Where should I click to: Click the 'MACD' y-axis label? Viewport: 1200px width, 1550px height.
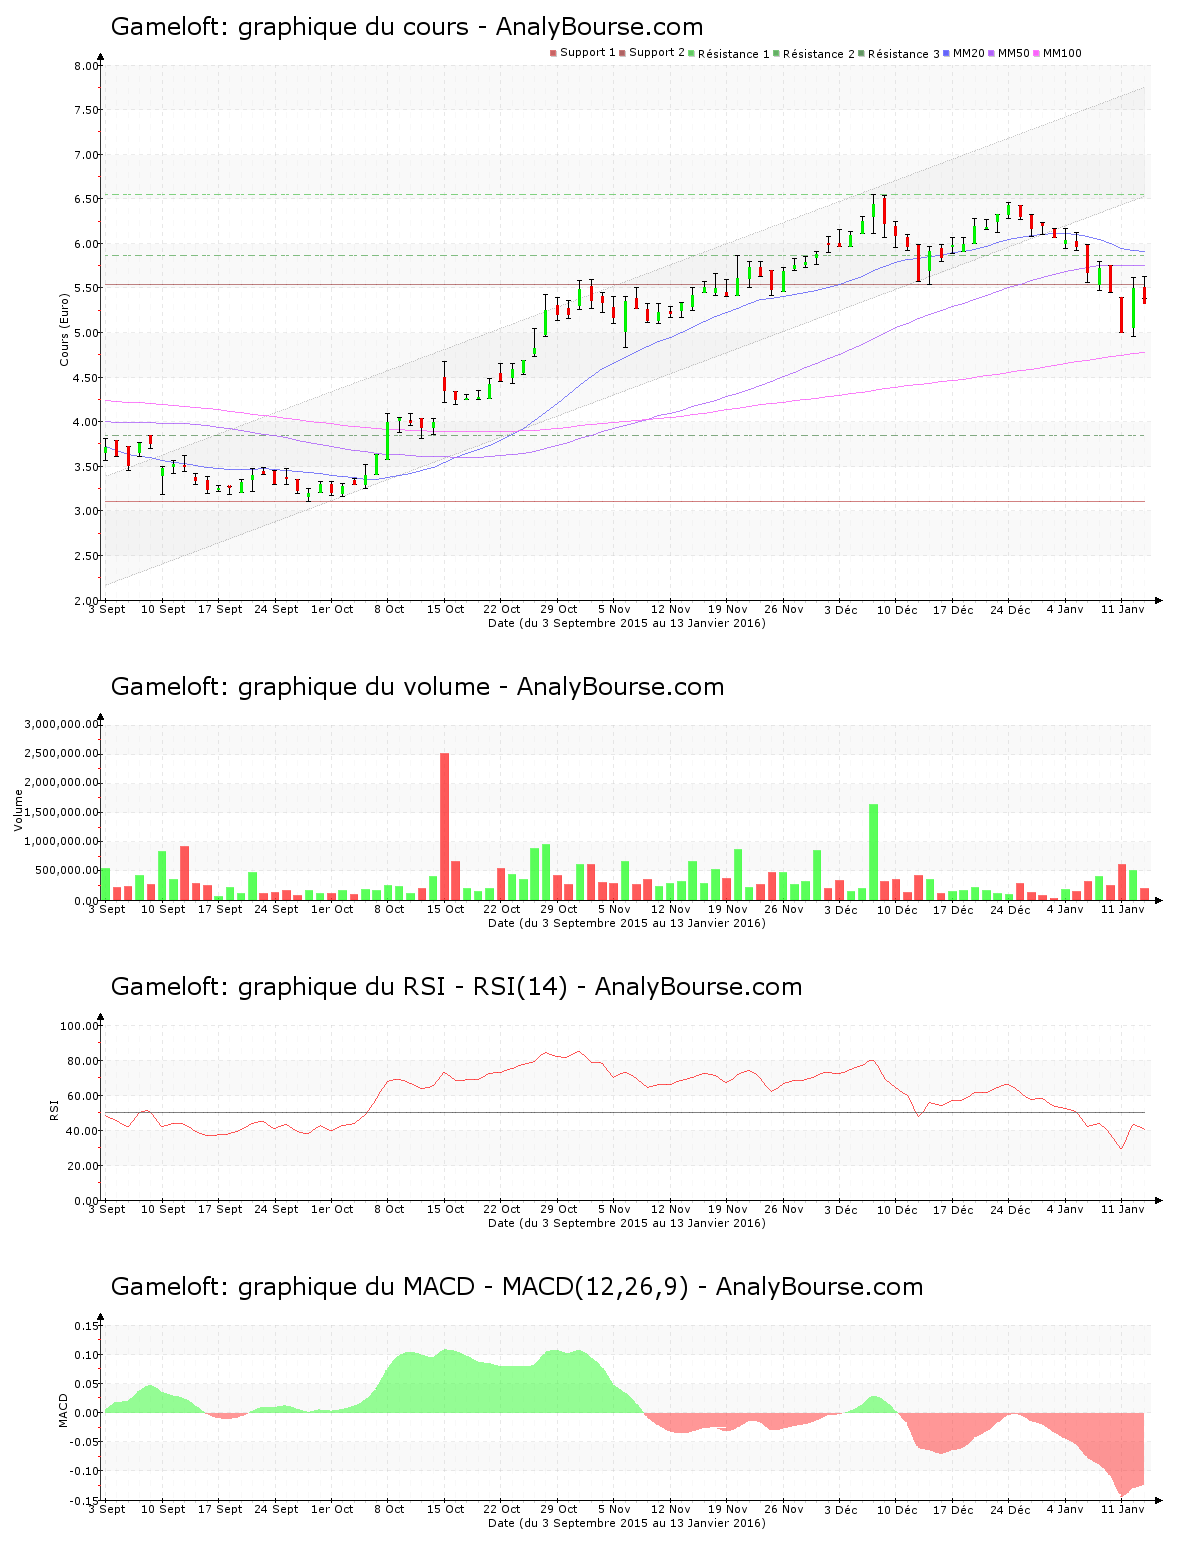point(64,1410)
